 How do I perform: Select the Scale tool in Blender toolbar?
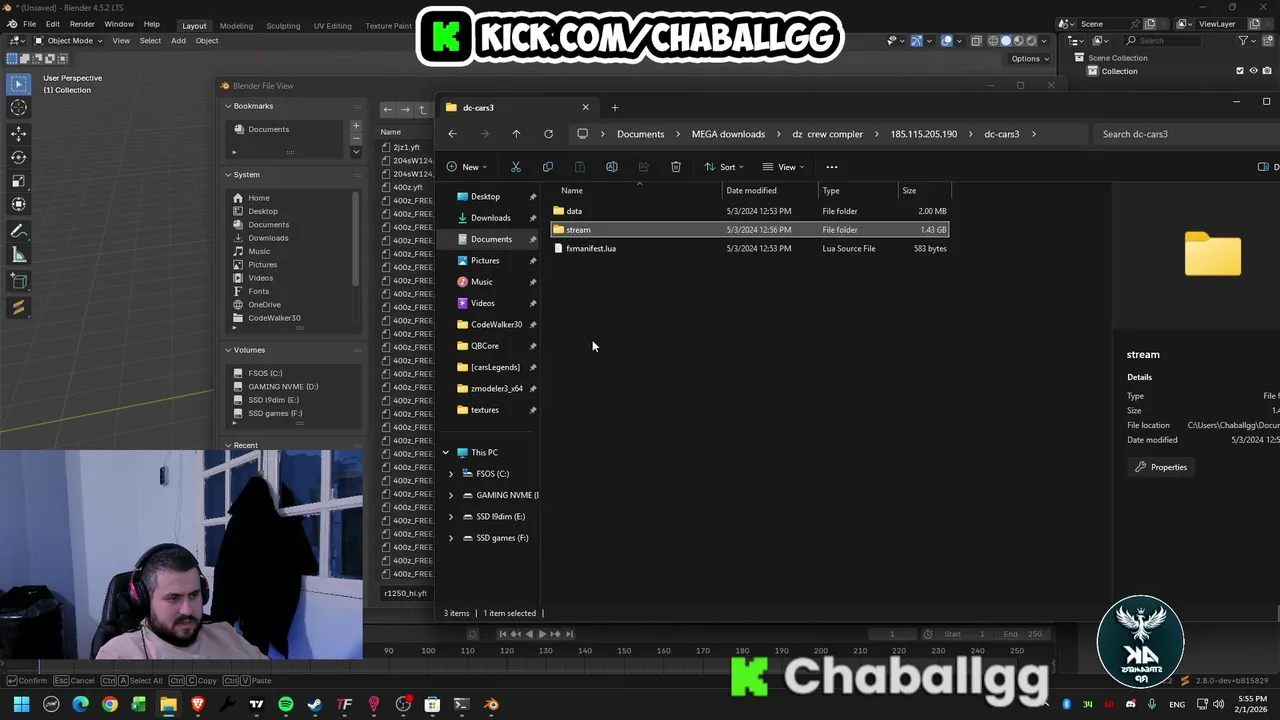coord(19,181)
